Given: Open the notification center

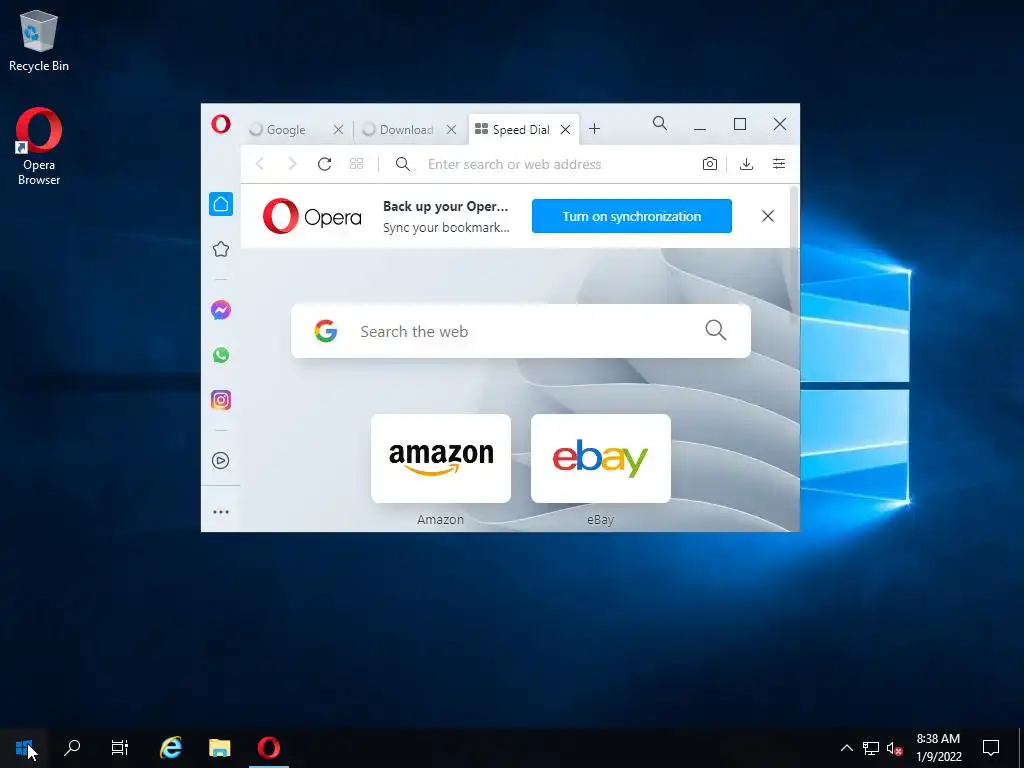Looking at the screenshot, I should coord(991,748).
